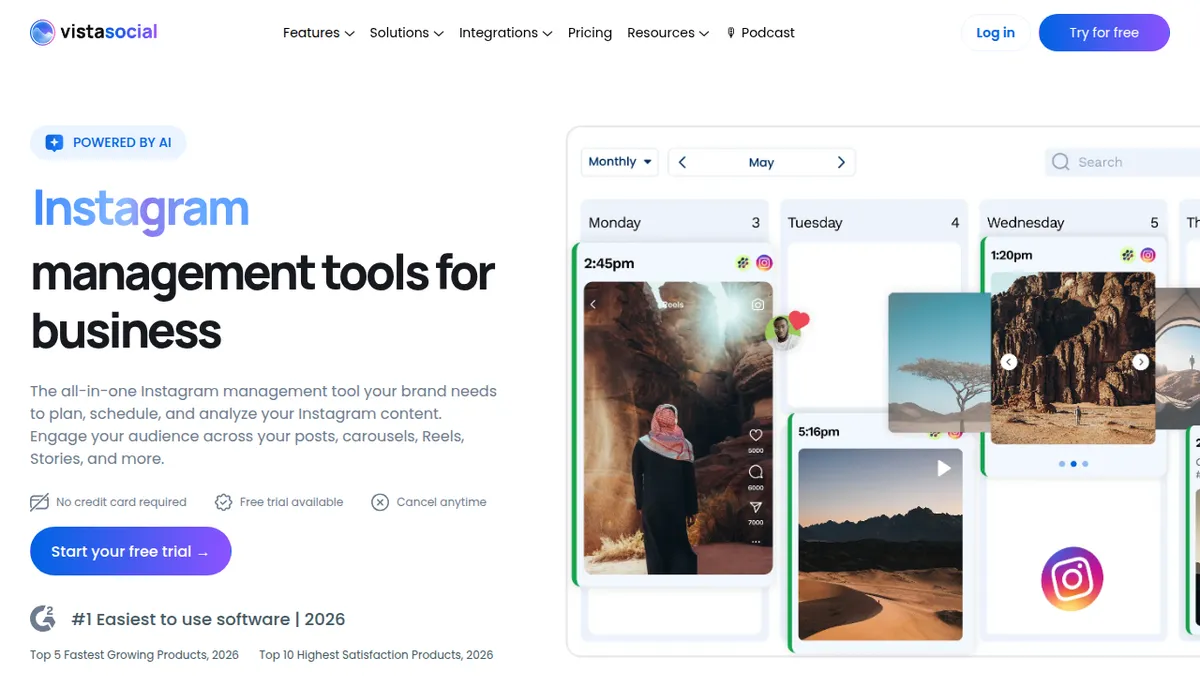1200x684 pixels.
Task: Click 'Top 10 Highest Satisfaction Products, 2026'
Action: 376,655
